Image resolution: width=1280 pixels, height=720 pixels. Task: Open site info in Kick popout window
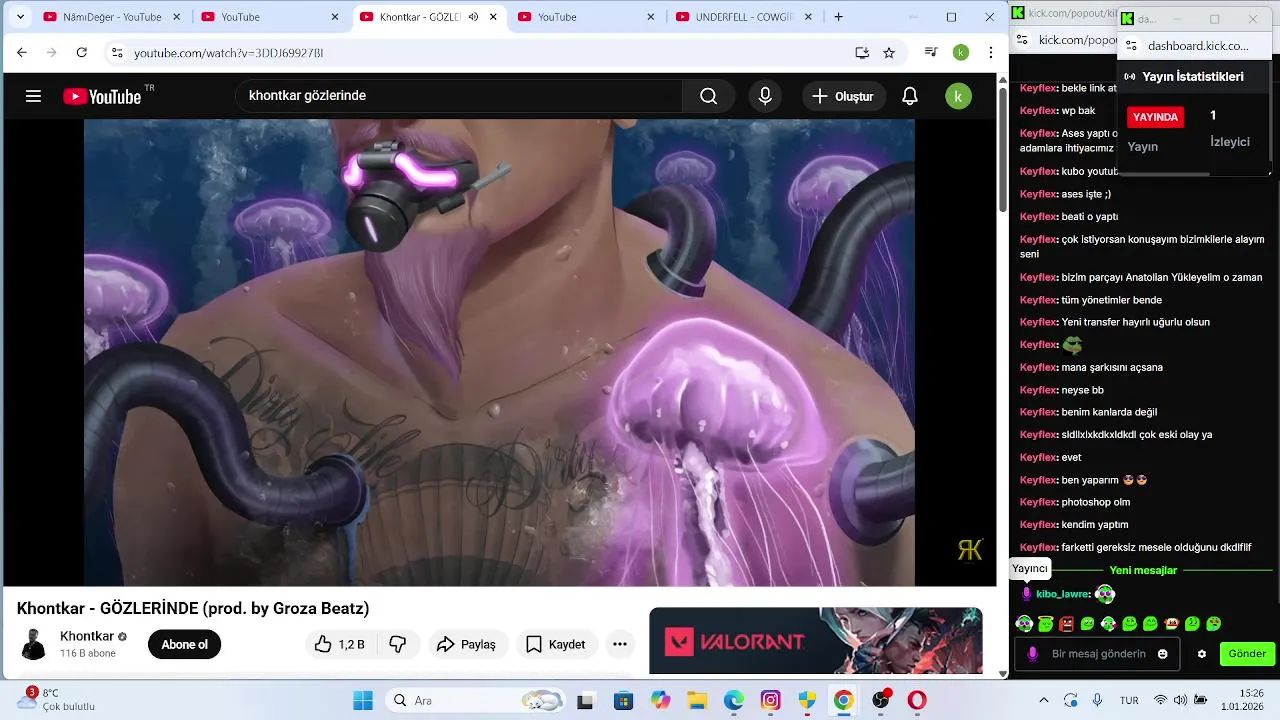[x=1022, y=40]
